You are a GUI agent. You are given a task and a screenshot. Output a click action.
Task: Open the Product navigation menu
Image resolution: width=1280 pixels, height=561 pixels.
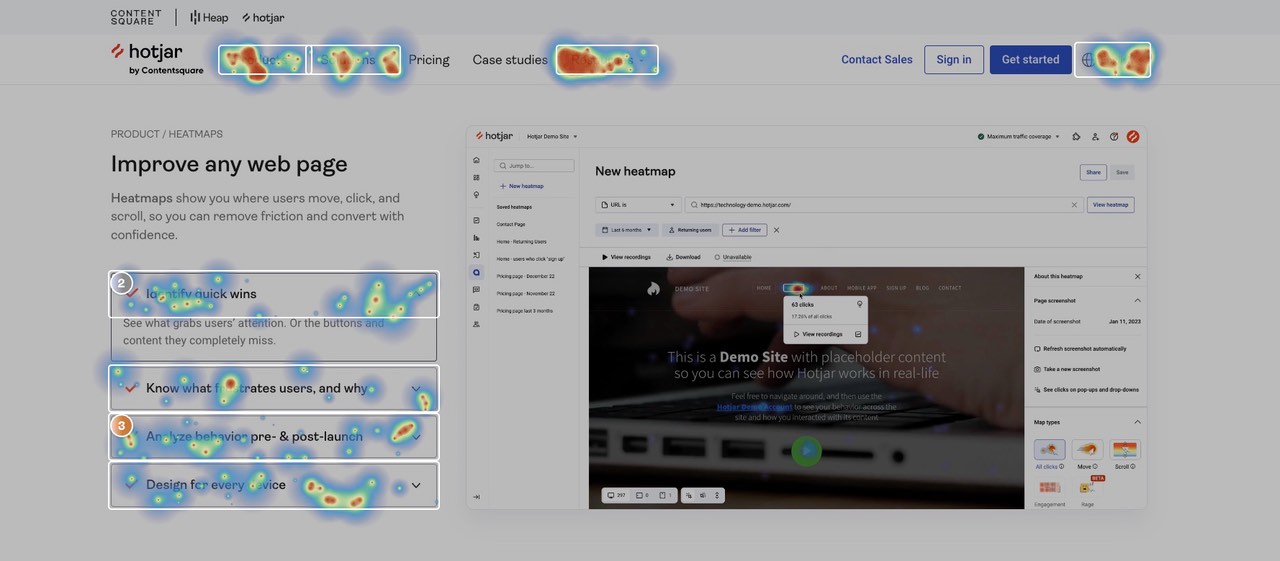pyautogui.click(x=262, y=60)
